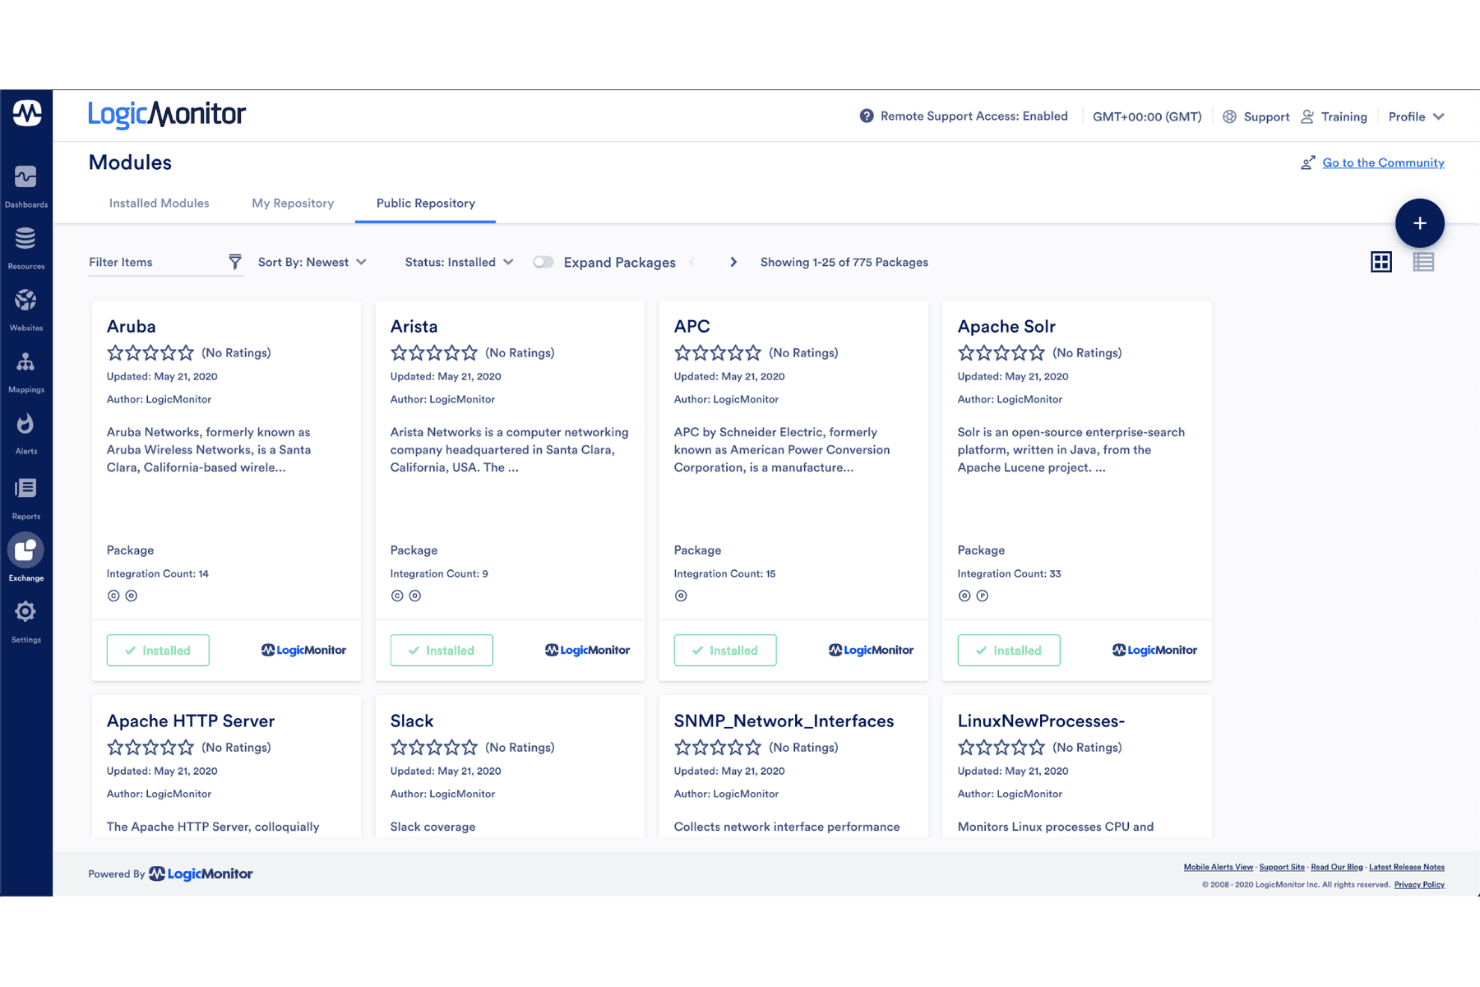
Task: Open the Privacy Policy link
Action: (x=1419, y=885)
